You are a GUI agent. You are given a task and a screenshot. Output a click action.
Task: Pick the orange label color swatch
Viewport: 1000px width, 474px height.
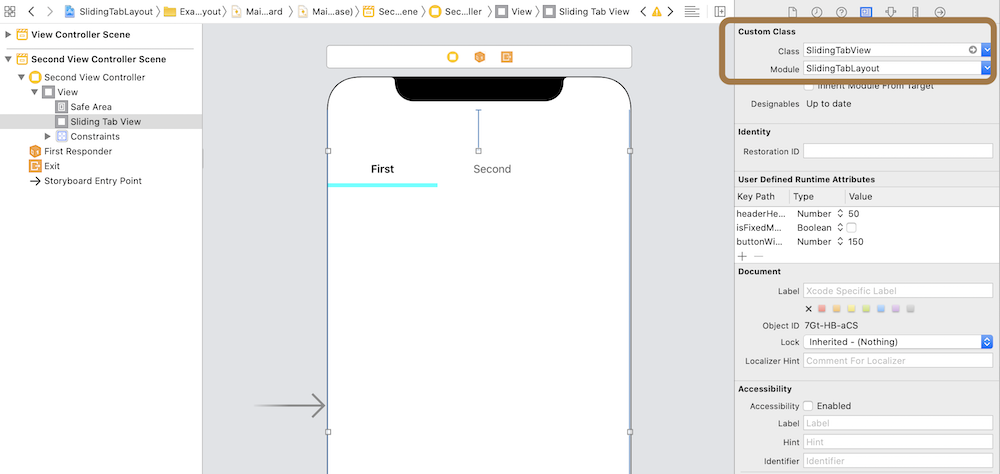837,309
